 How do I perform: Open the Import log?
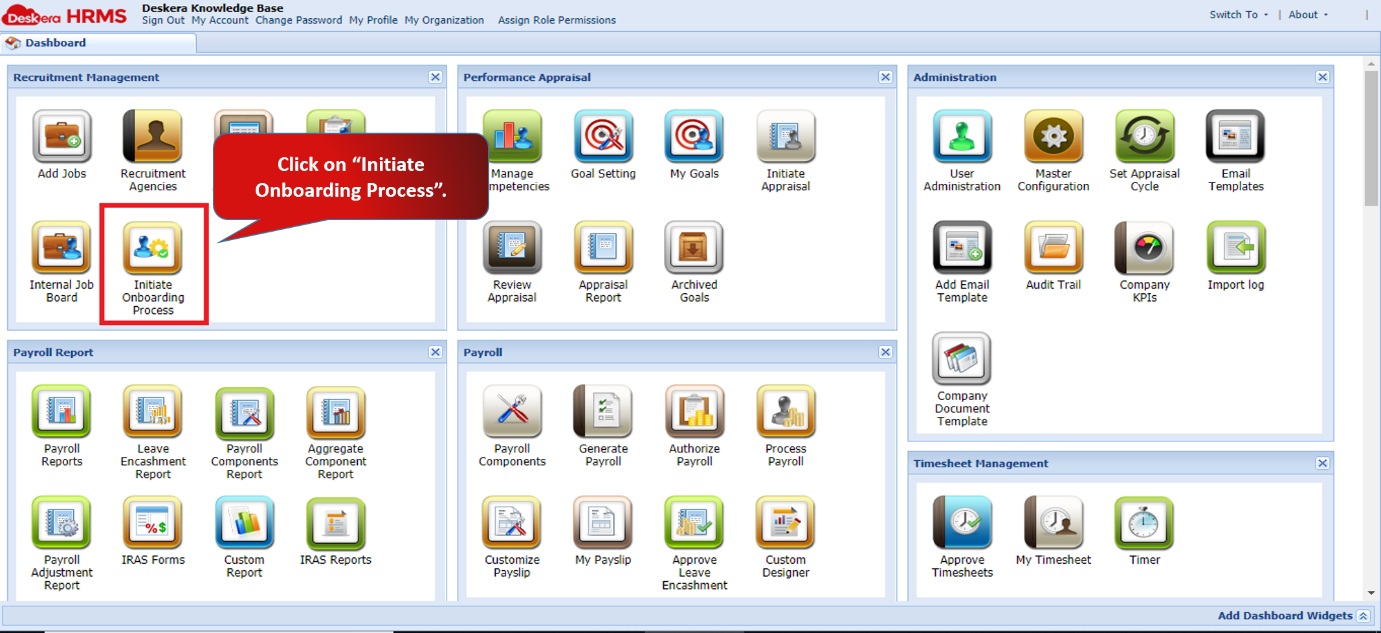coord(1236,248)
